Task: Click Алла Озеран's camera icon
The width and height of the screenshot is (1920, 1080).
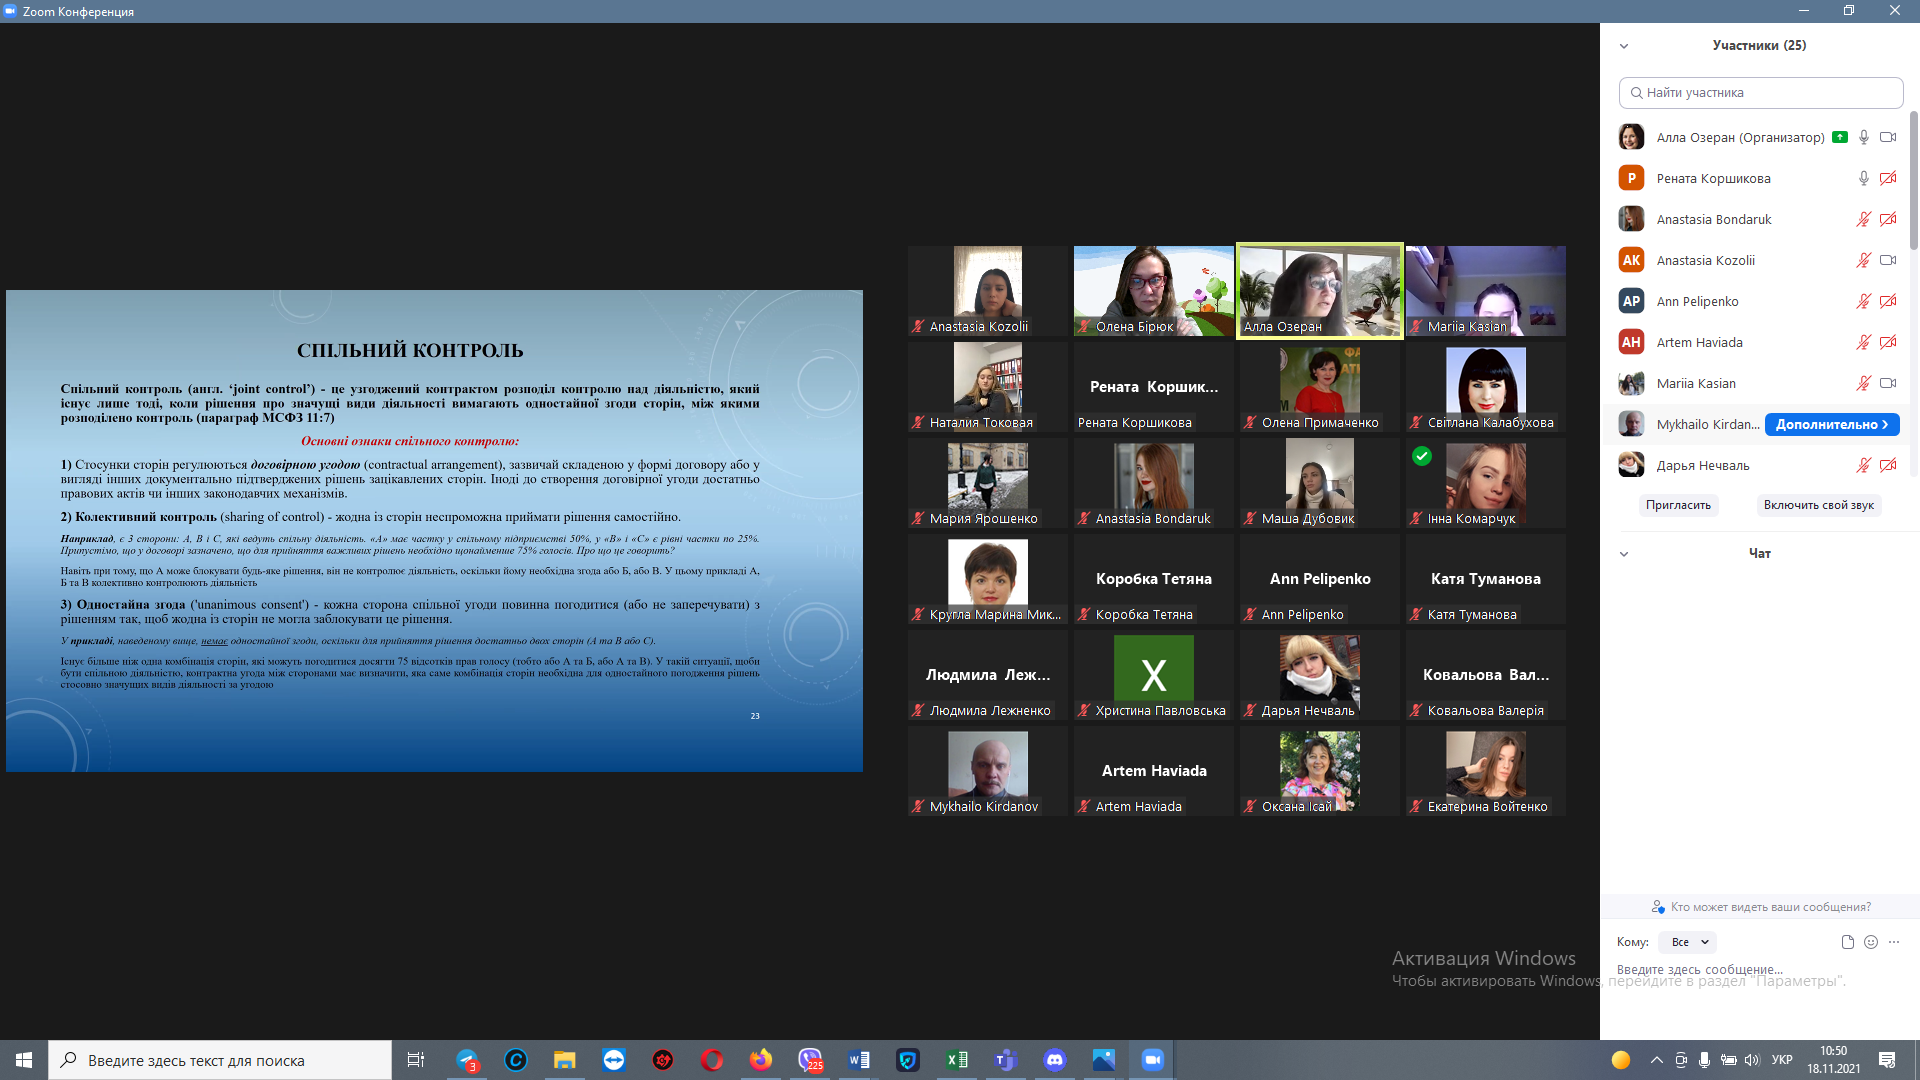Action: [x=1887, y=137]
